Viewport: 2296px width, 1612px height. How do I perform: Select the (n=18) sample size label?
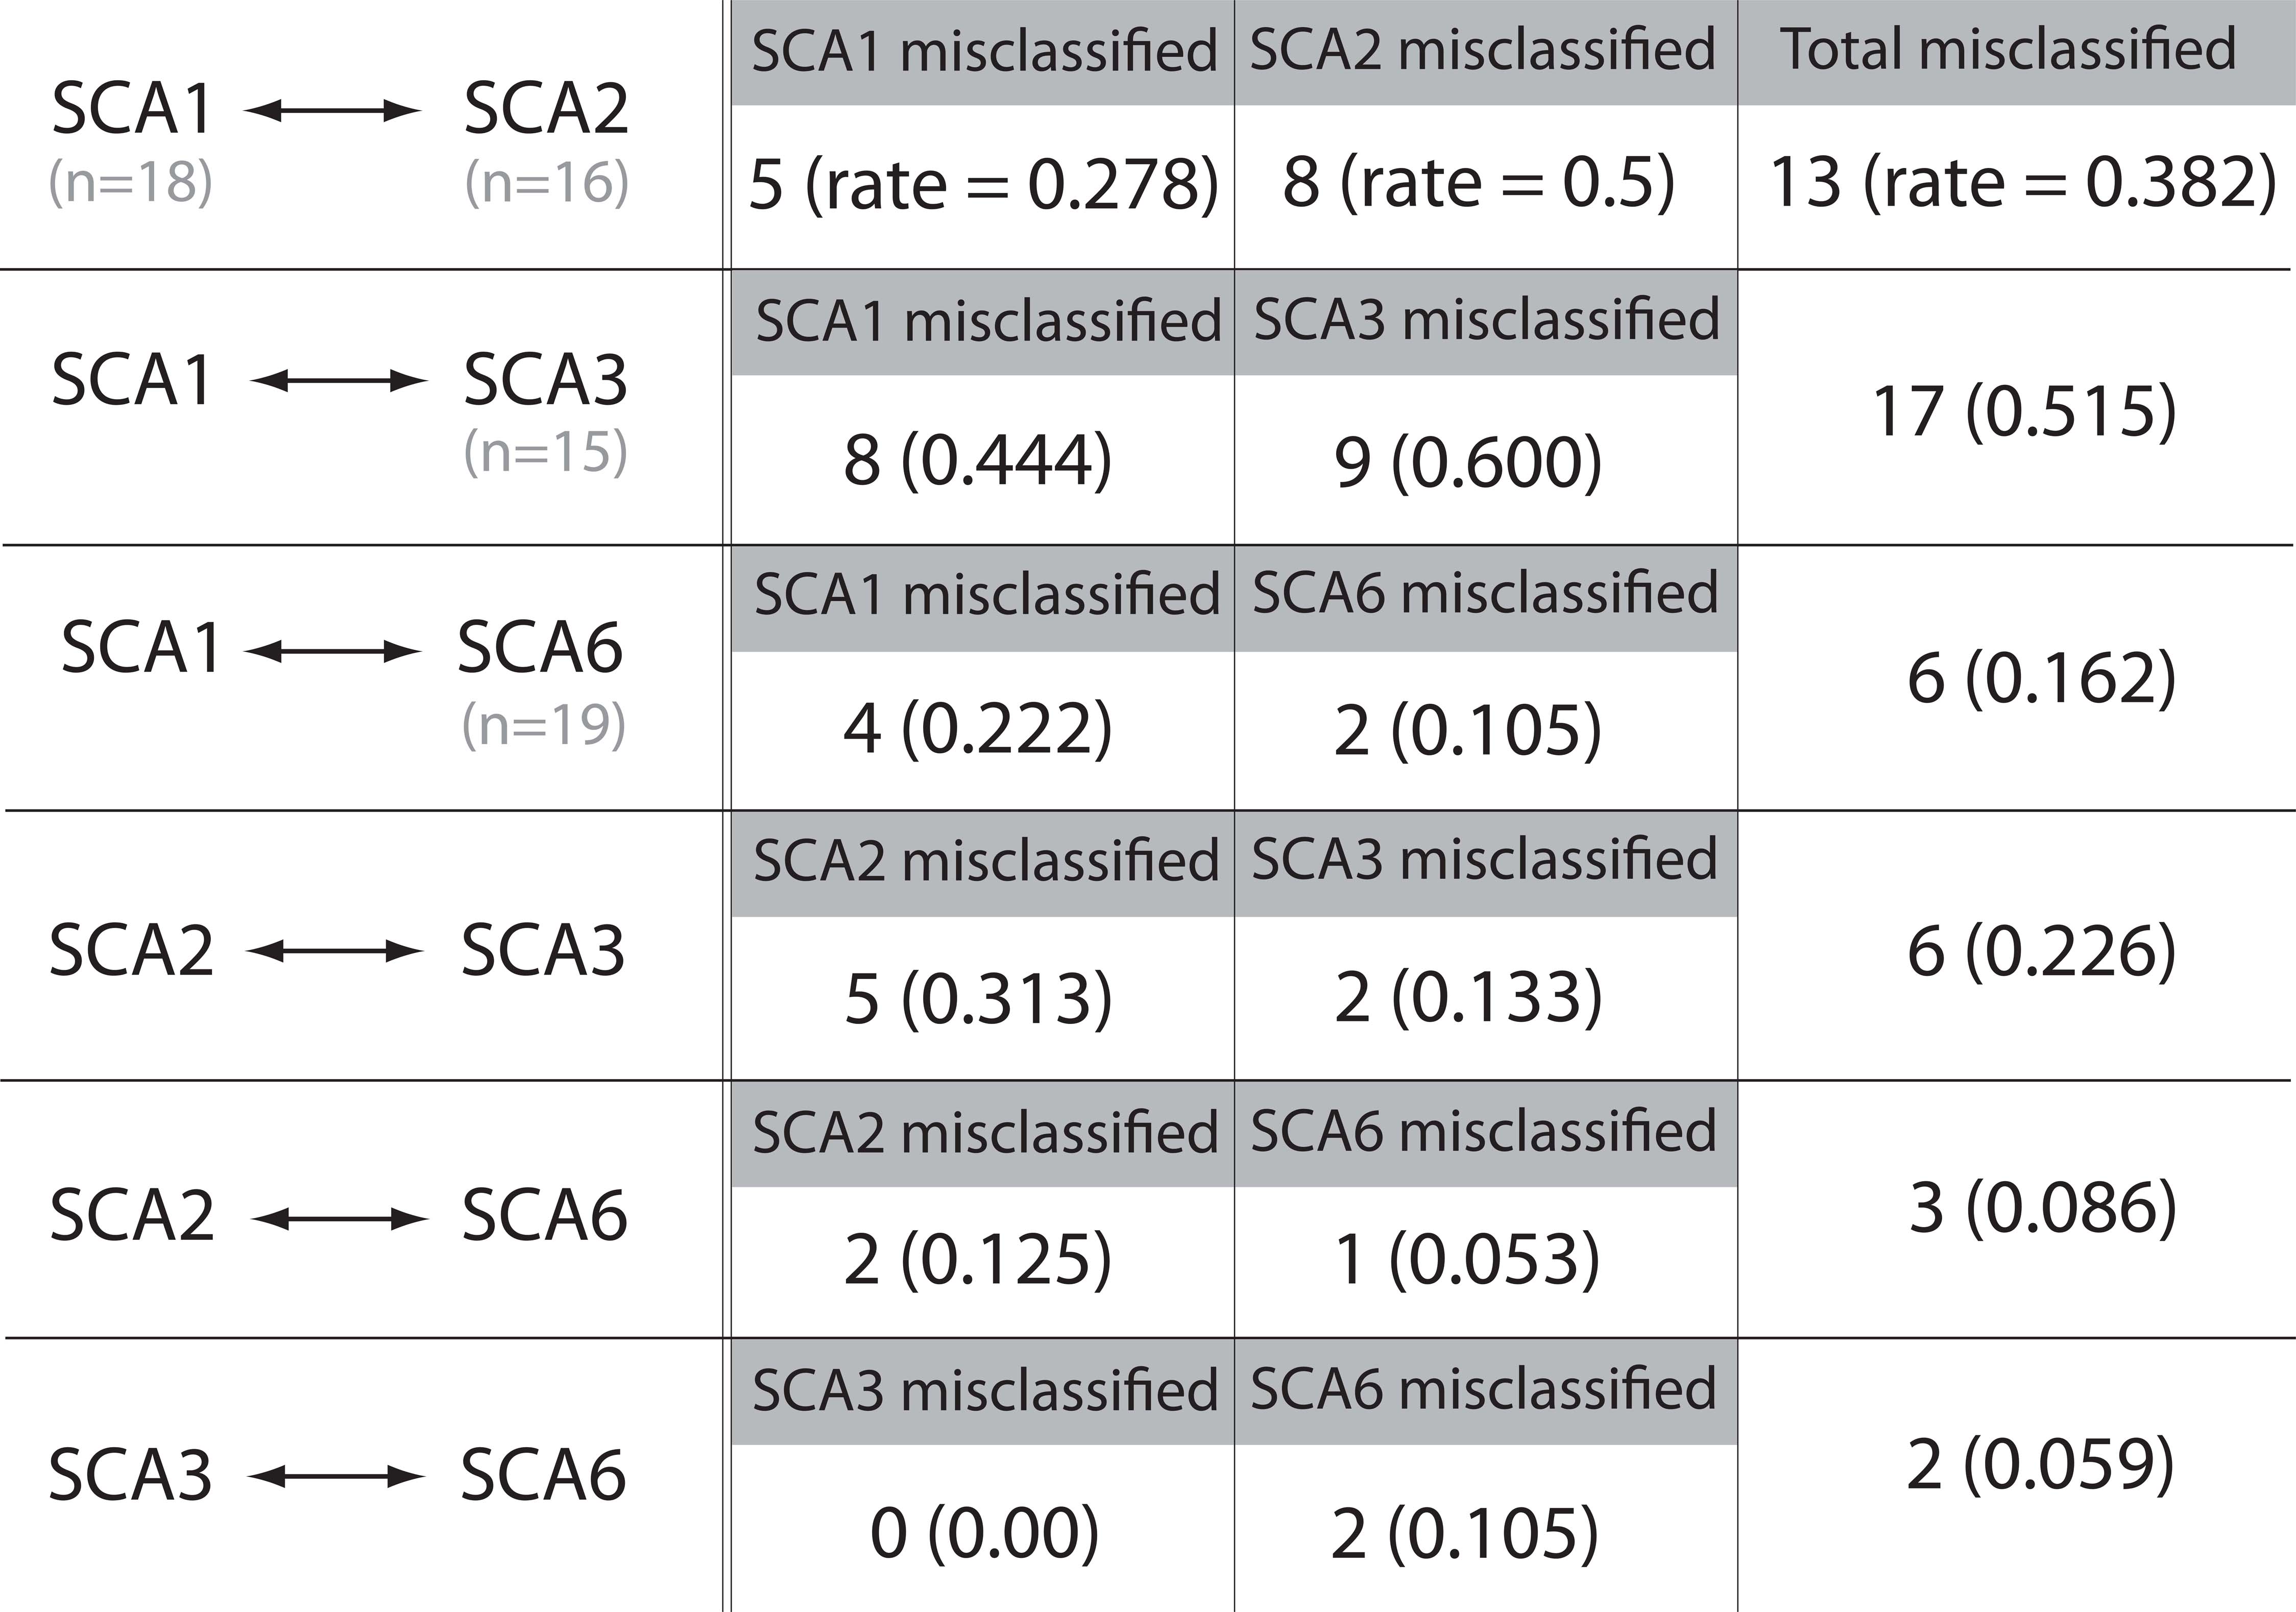(x=131, y=183)
